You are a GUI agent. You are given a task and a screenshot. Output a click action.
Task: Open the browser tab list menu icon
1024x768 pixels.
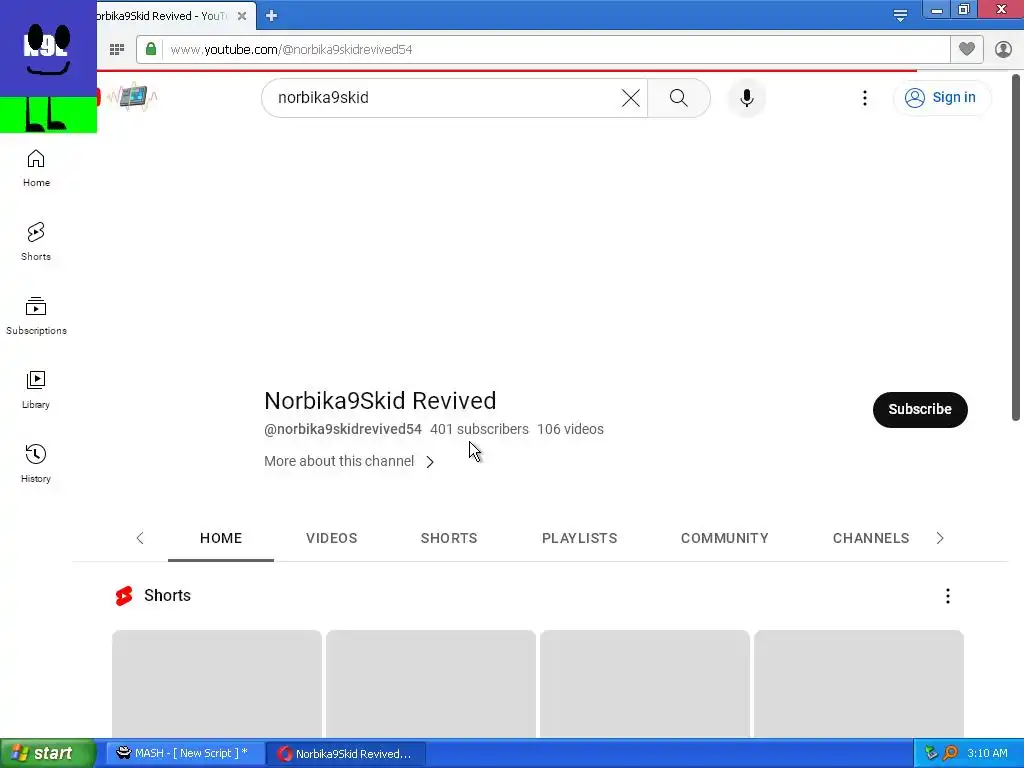pyautogui.click(x=900, y=16)
